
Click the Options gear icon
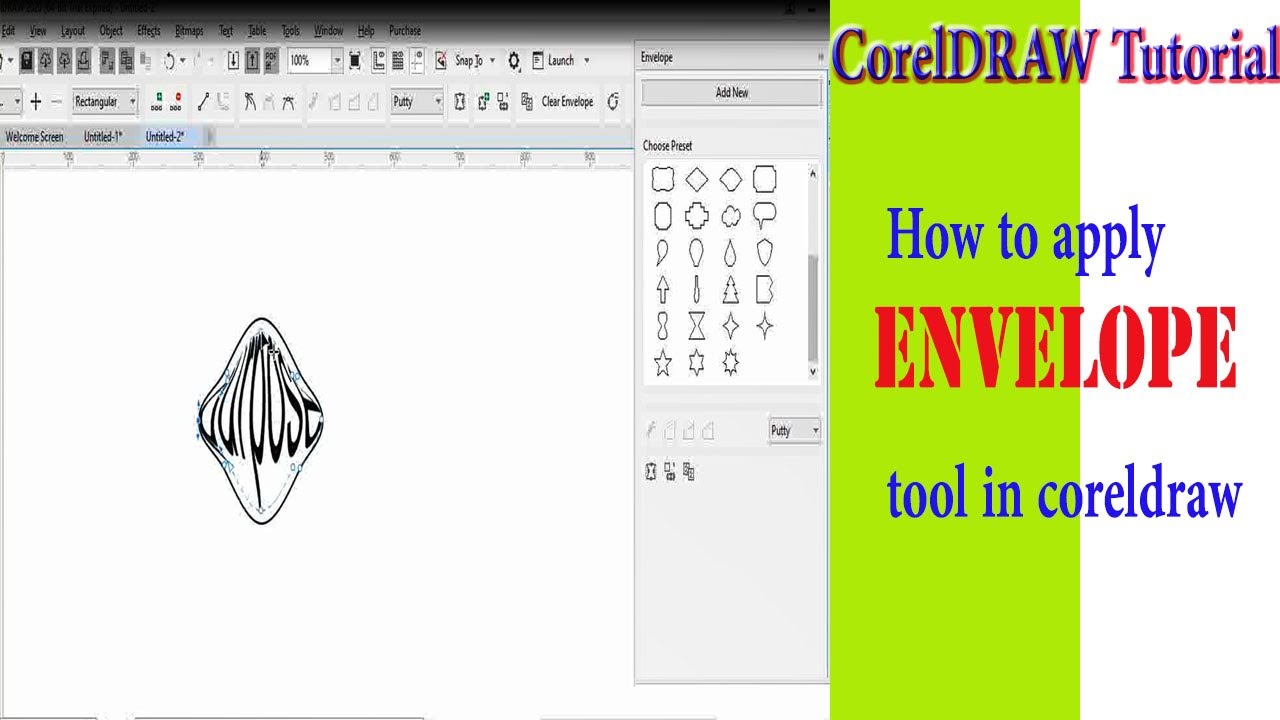click(x=514, y=61)
